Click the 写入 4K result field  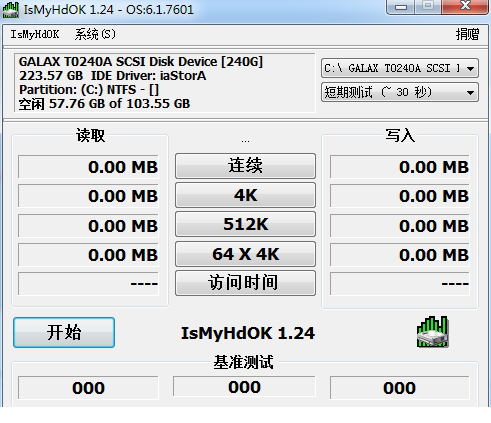click(400, 196)
